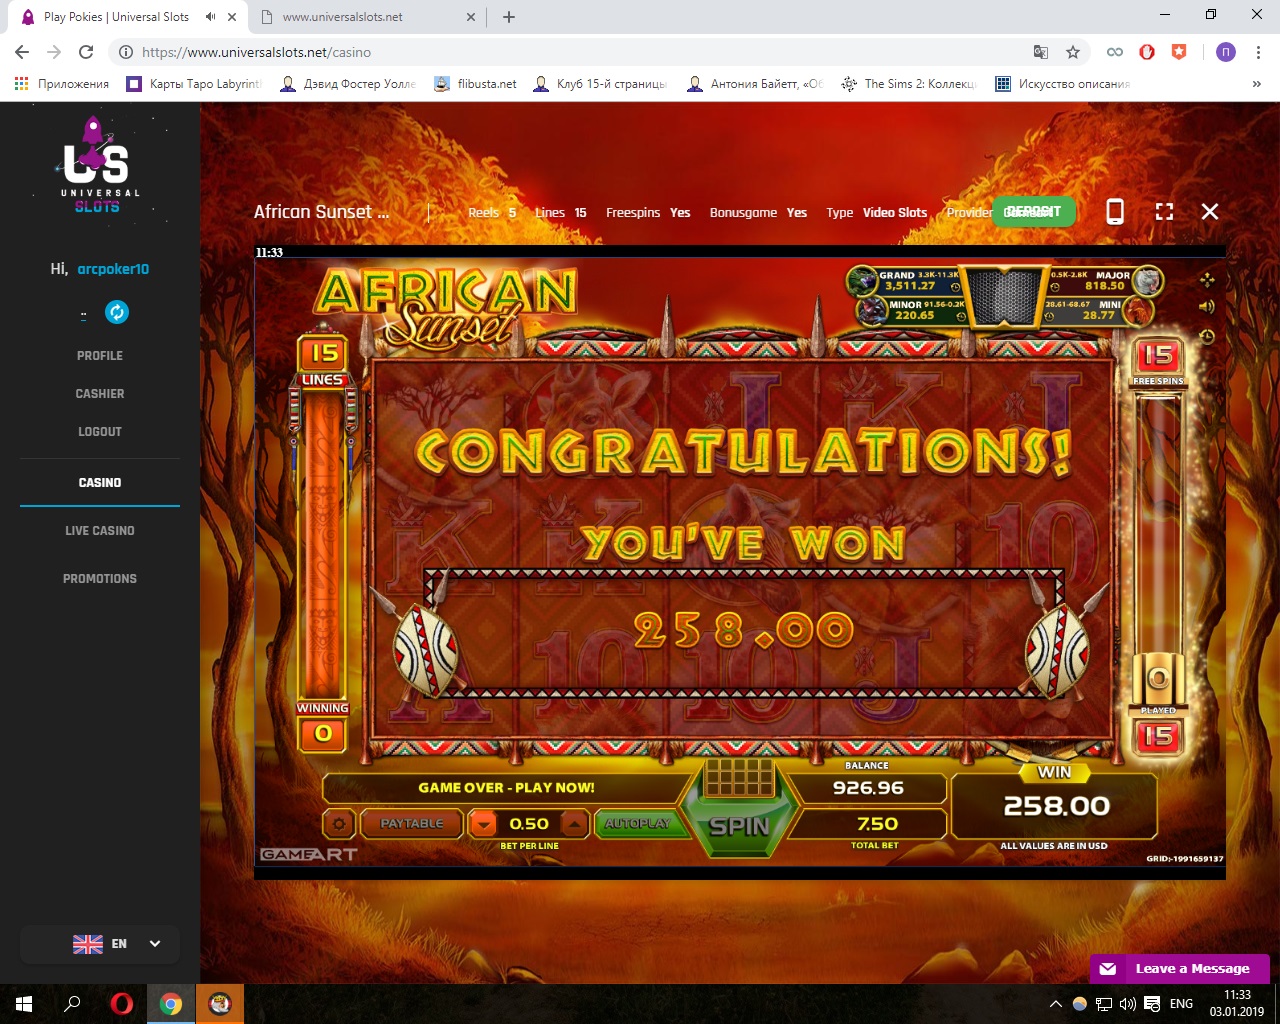Toggle game sound speaker icon
Image resolution: width=1280 pixels, height=1024 pixels.
(x=1207, y=307)
